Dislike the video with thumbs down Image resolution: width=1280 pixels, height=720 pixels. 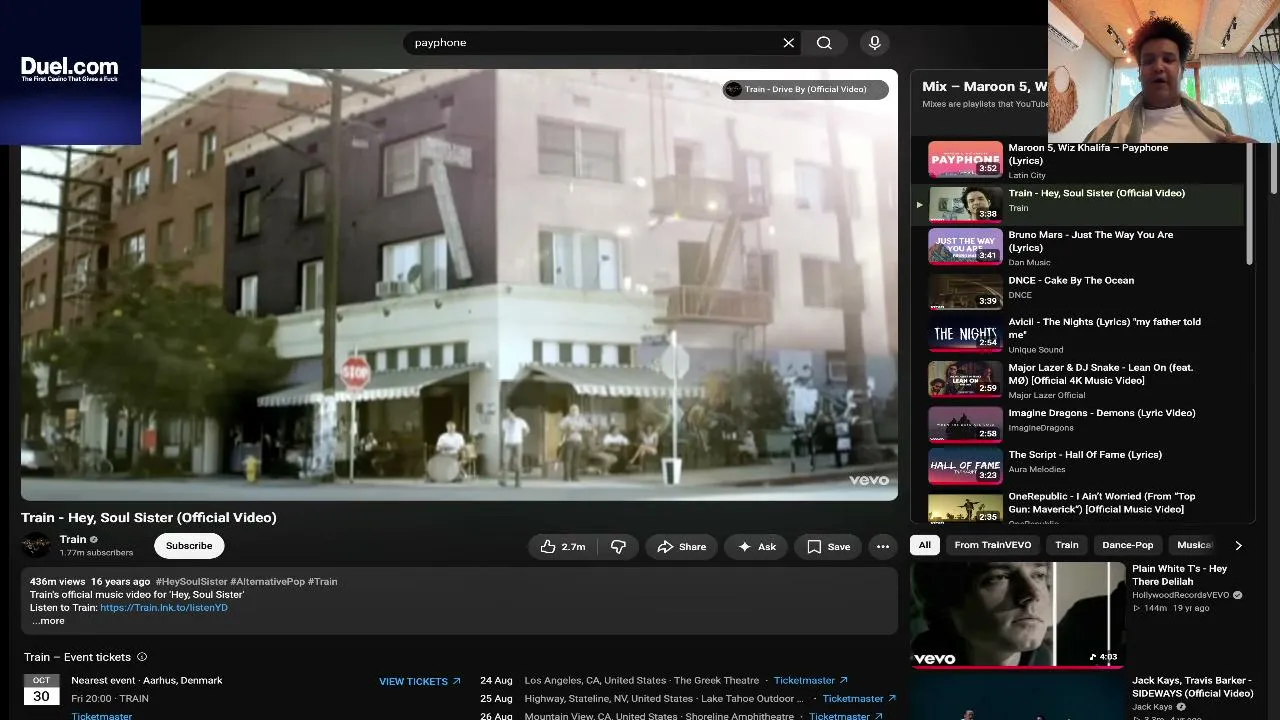coord(618,547)
